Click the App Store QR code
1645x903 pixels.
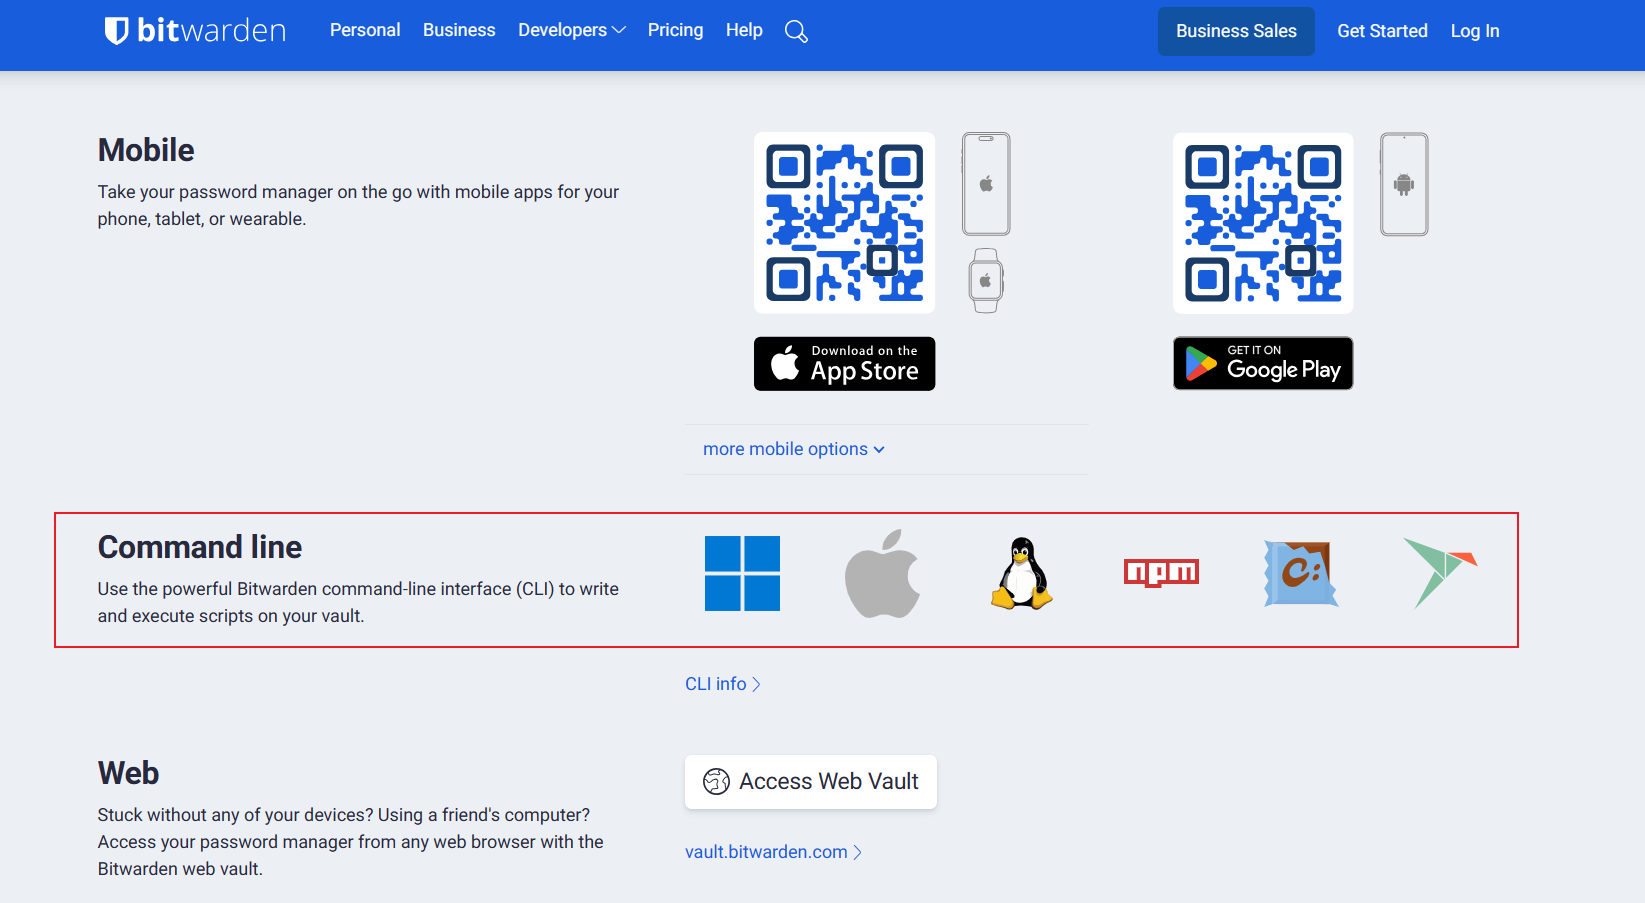pos(844,223)
